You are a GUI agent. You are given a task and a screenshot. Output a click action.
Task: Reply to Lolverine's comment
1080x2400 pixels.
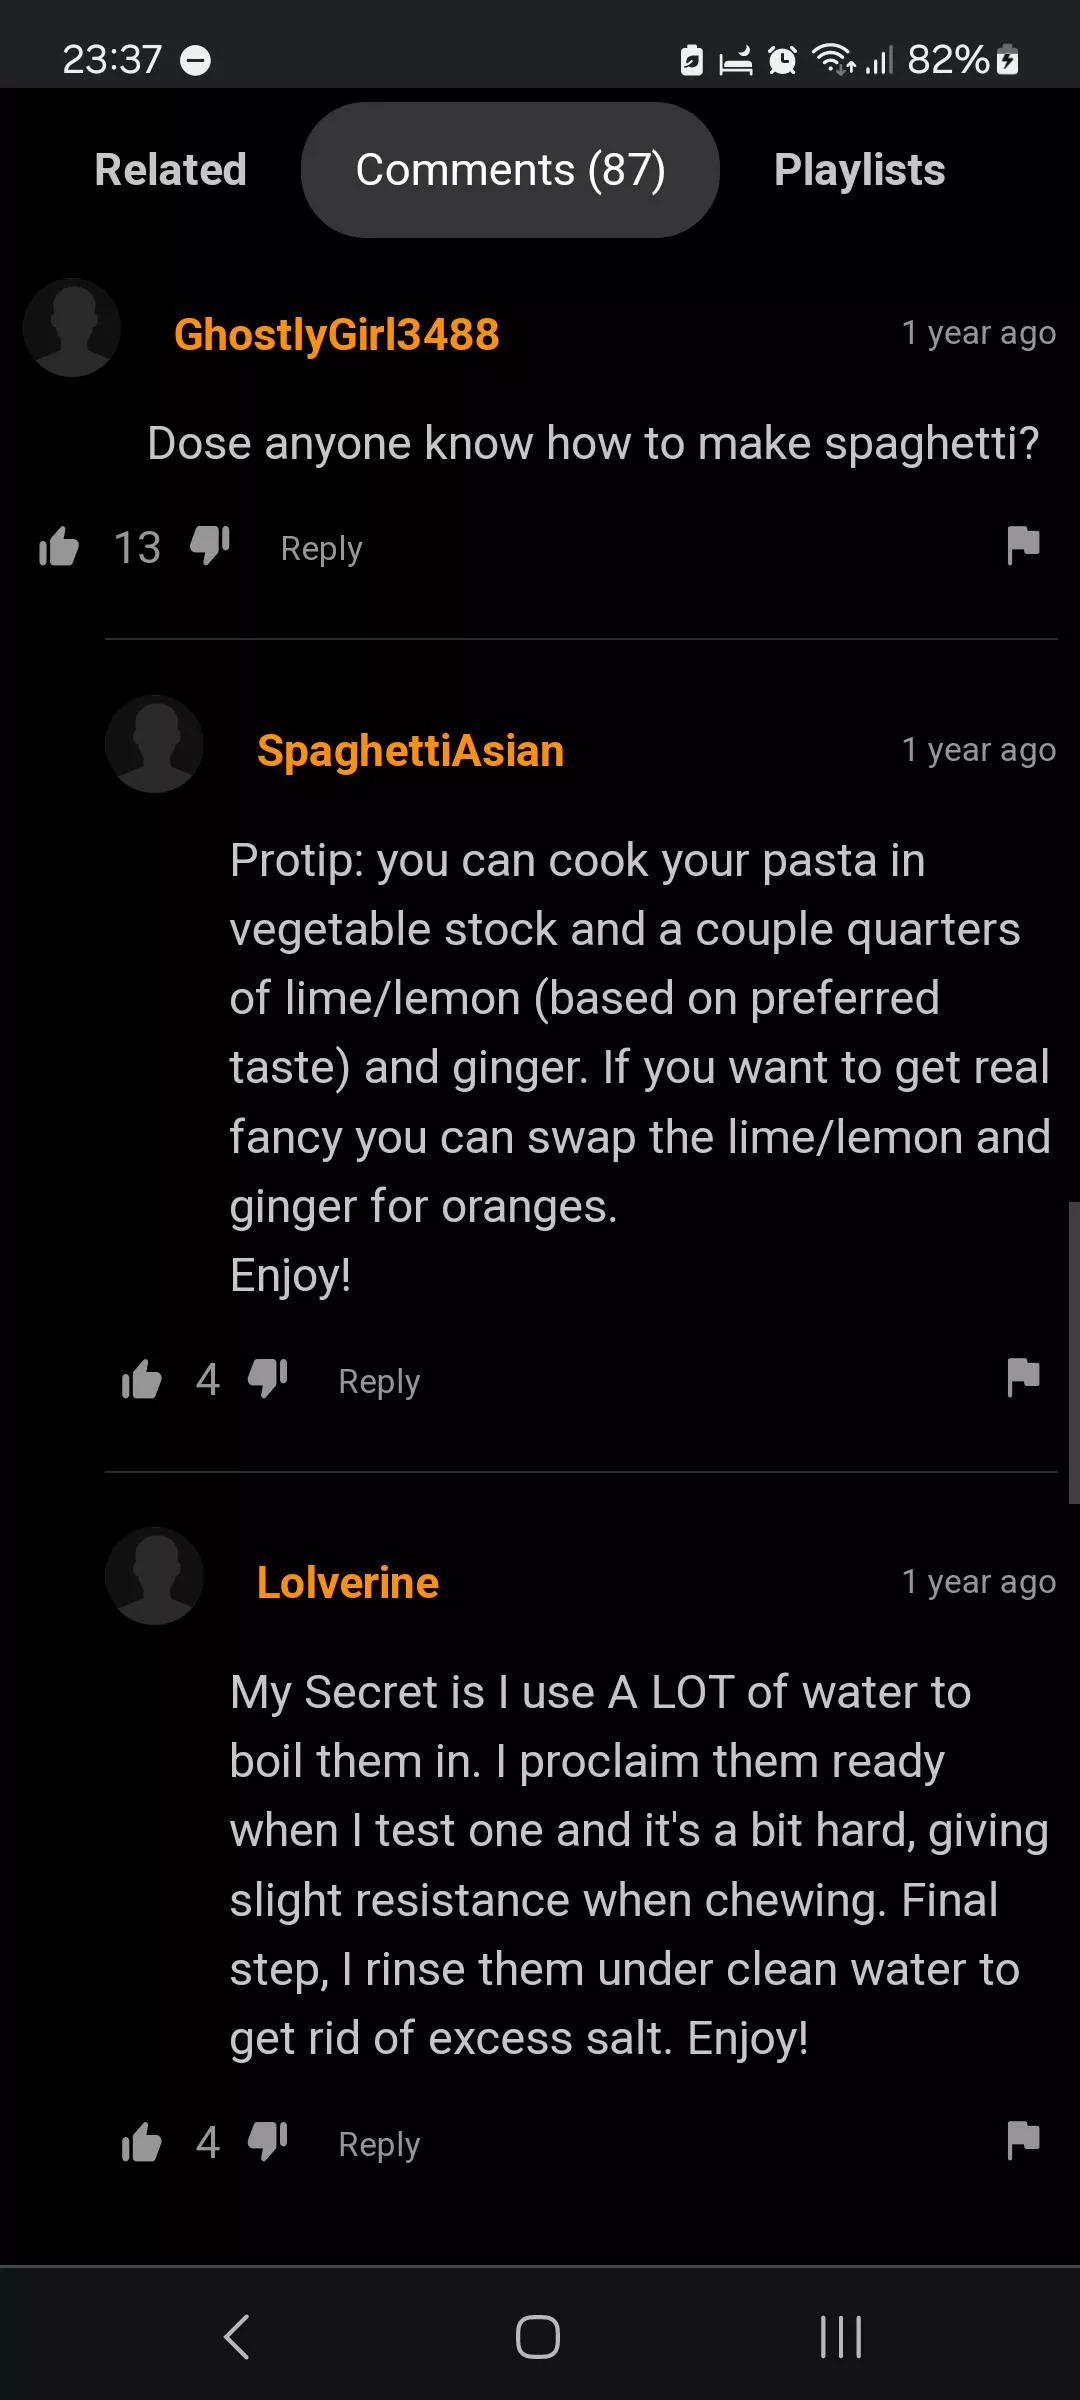coord(379,2144)
